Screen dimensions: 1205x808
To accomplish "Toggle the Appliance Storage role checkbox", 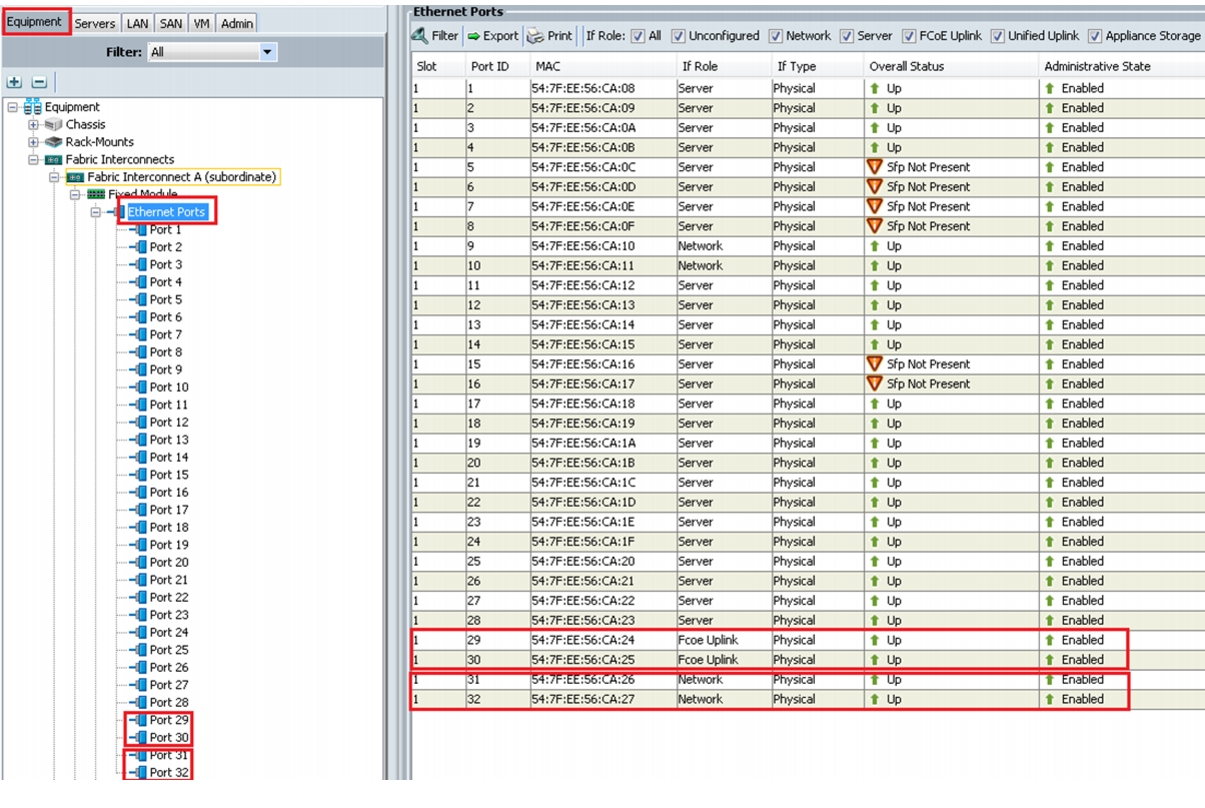I will (1096, 36).
